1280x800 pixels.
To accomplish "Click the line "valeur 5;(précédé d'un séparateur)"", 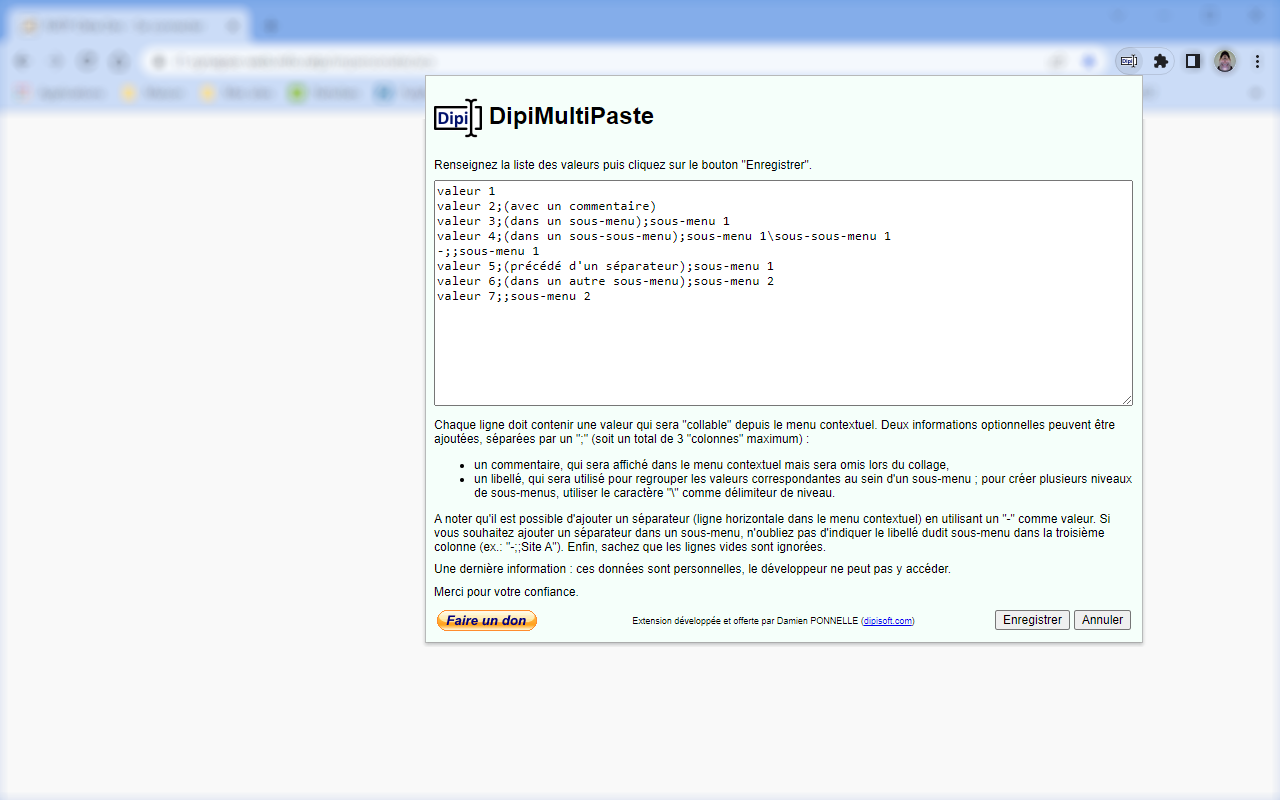I will [605, 266].
